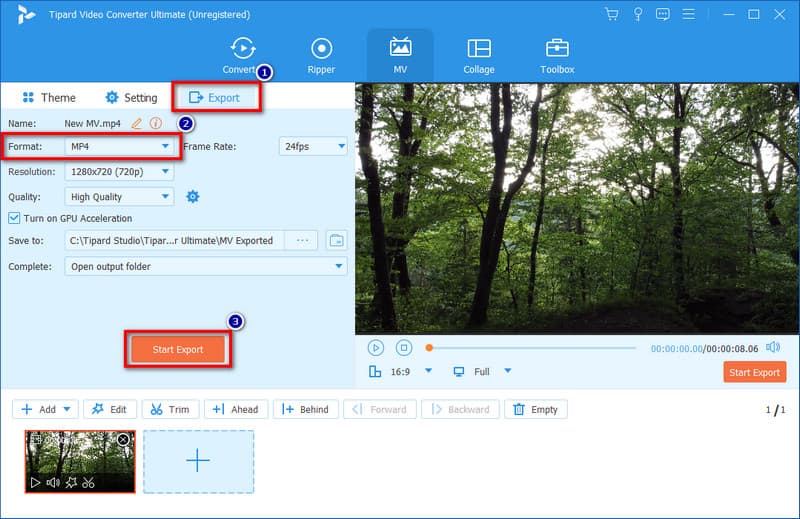Open the Collage module
800x519 pixels.
[x=479, y=56]
